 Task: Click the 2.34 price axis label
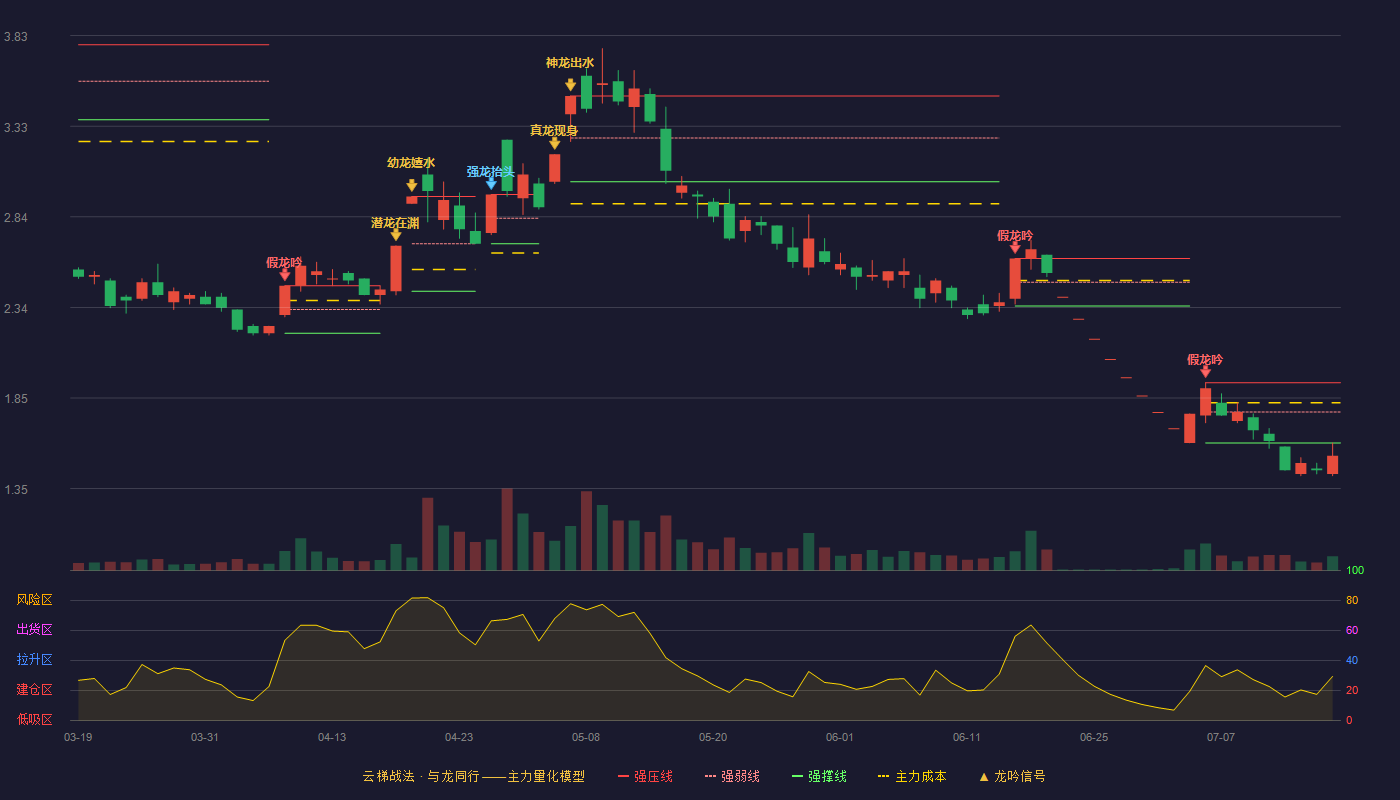pos(16,309)
